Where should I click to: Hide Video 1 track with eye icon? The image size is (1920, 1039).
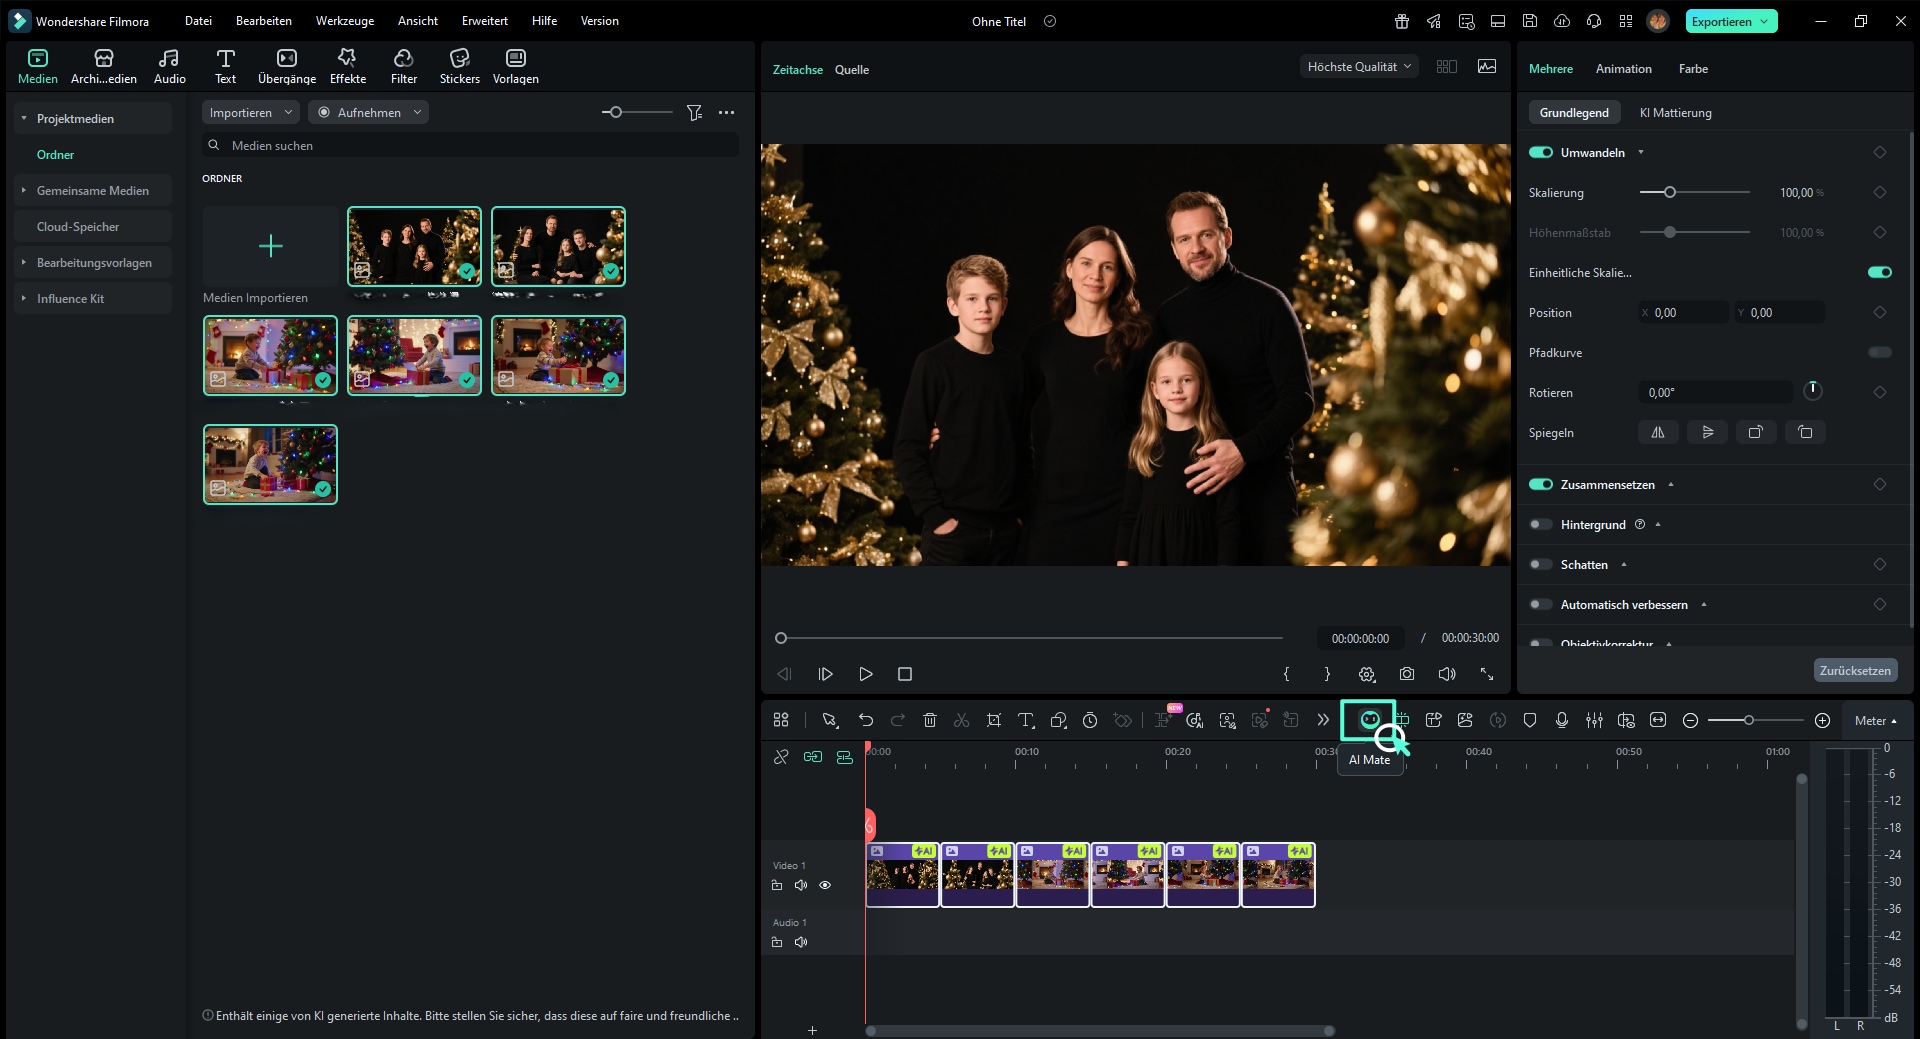coord(825,885)
